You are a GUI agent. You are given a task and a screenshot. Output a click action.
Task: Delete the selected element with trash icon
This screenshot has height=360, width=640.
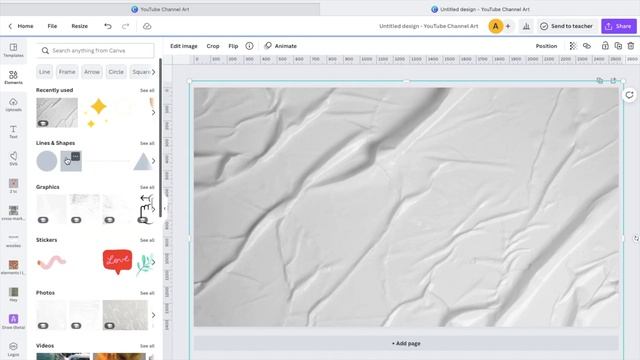[631, 46]
